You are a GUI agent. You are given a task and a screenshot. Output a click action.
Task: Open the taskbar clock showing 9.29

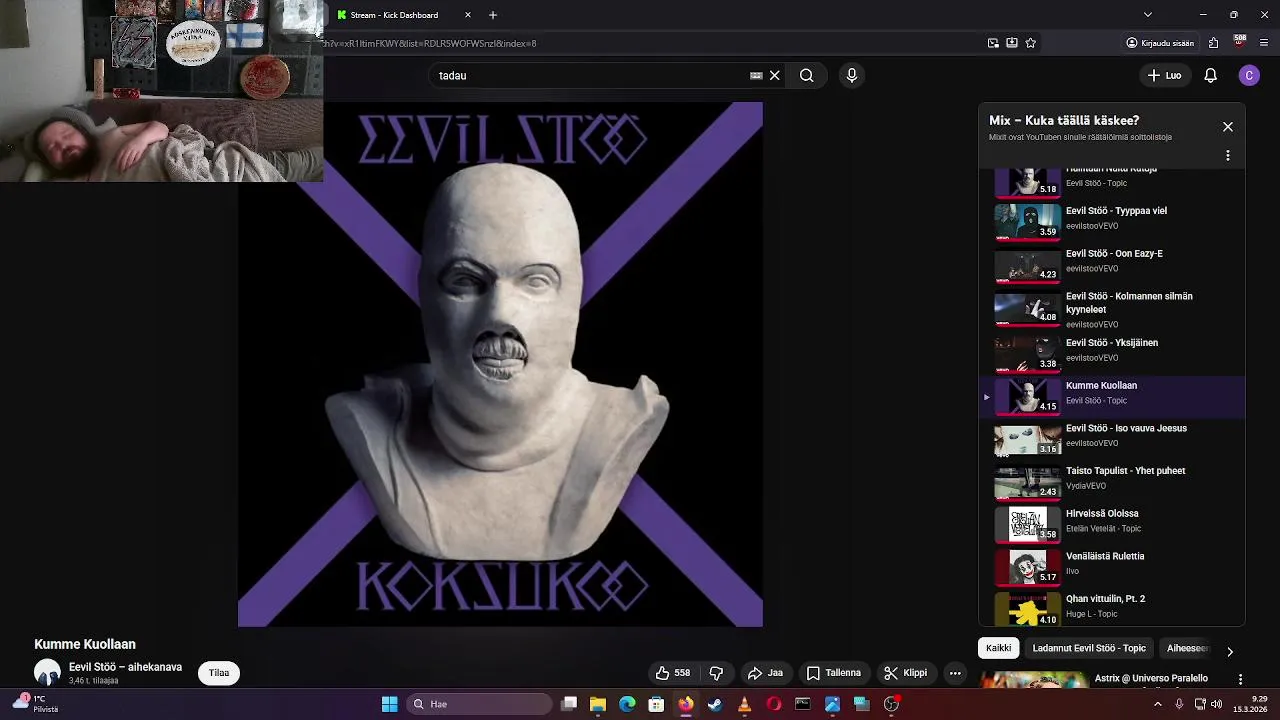(x=1251, y=704)
